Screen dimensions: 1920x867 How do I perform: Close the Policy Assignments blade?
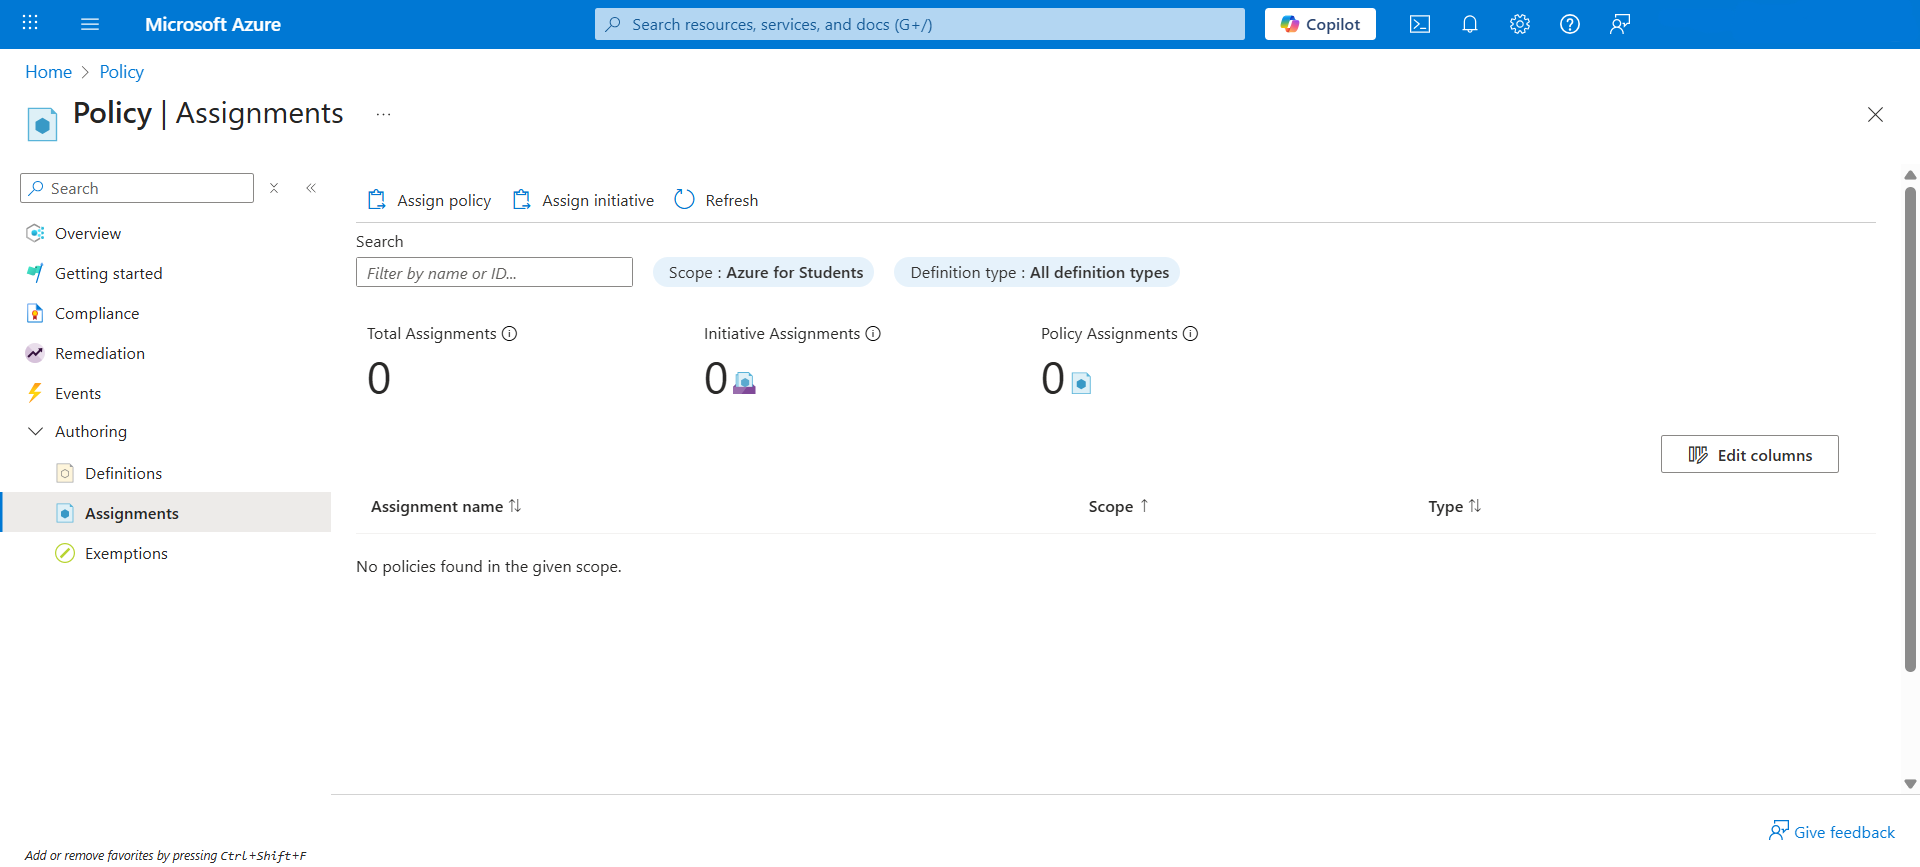1875,114
